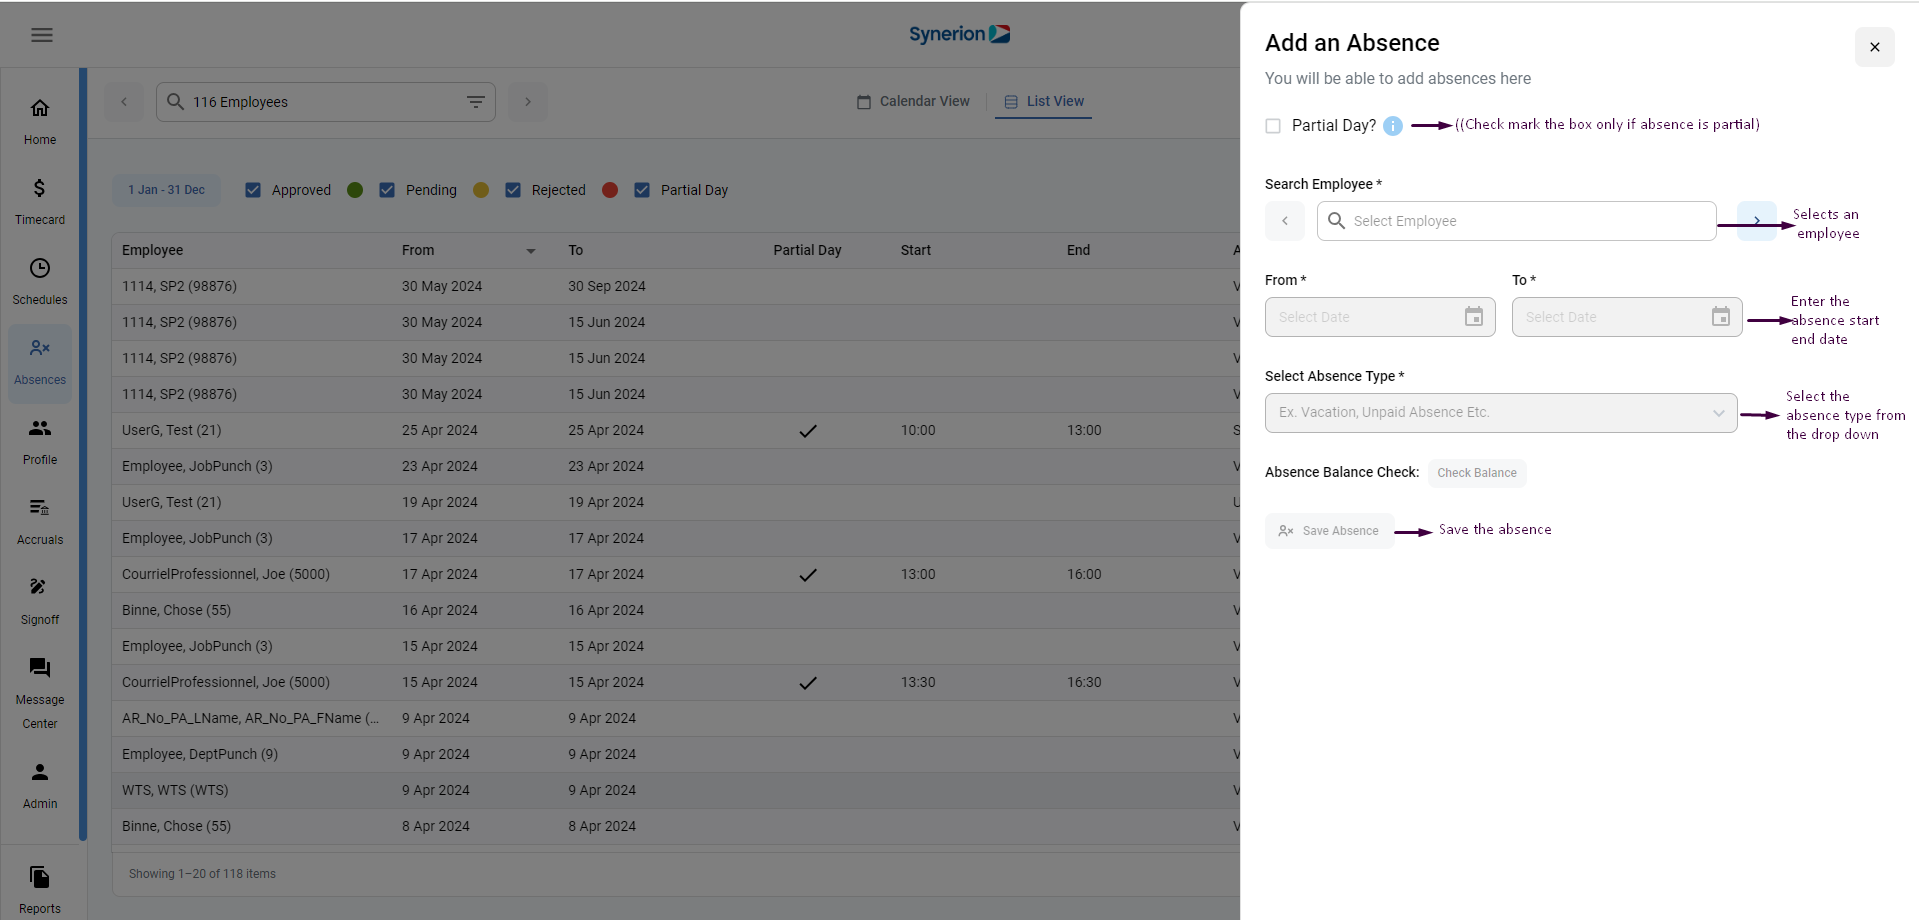Select row Binne, Chose (55) 16 Apr 2024

[x=676, y=611]
